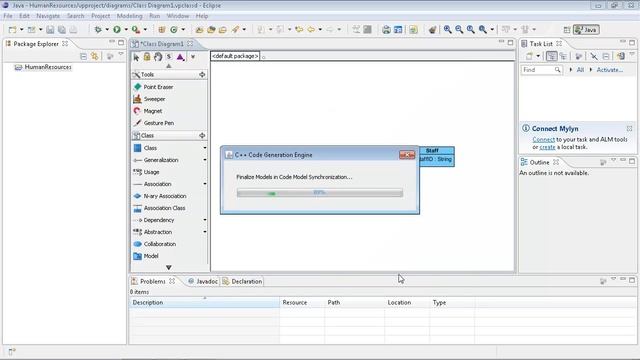
Task: Click the Run External Tools icon
Action: coord(136,29)
